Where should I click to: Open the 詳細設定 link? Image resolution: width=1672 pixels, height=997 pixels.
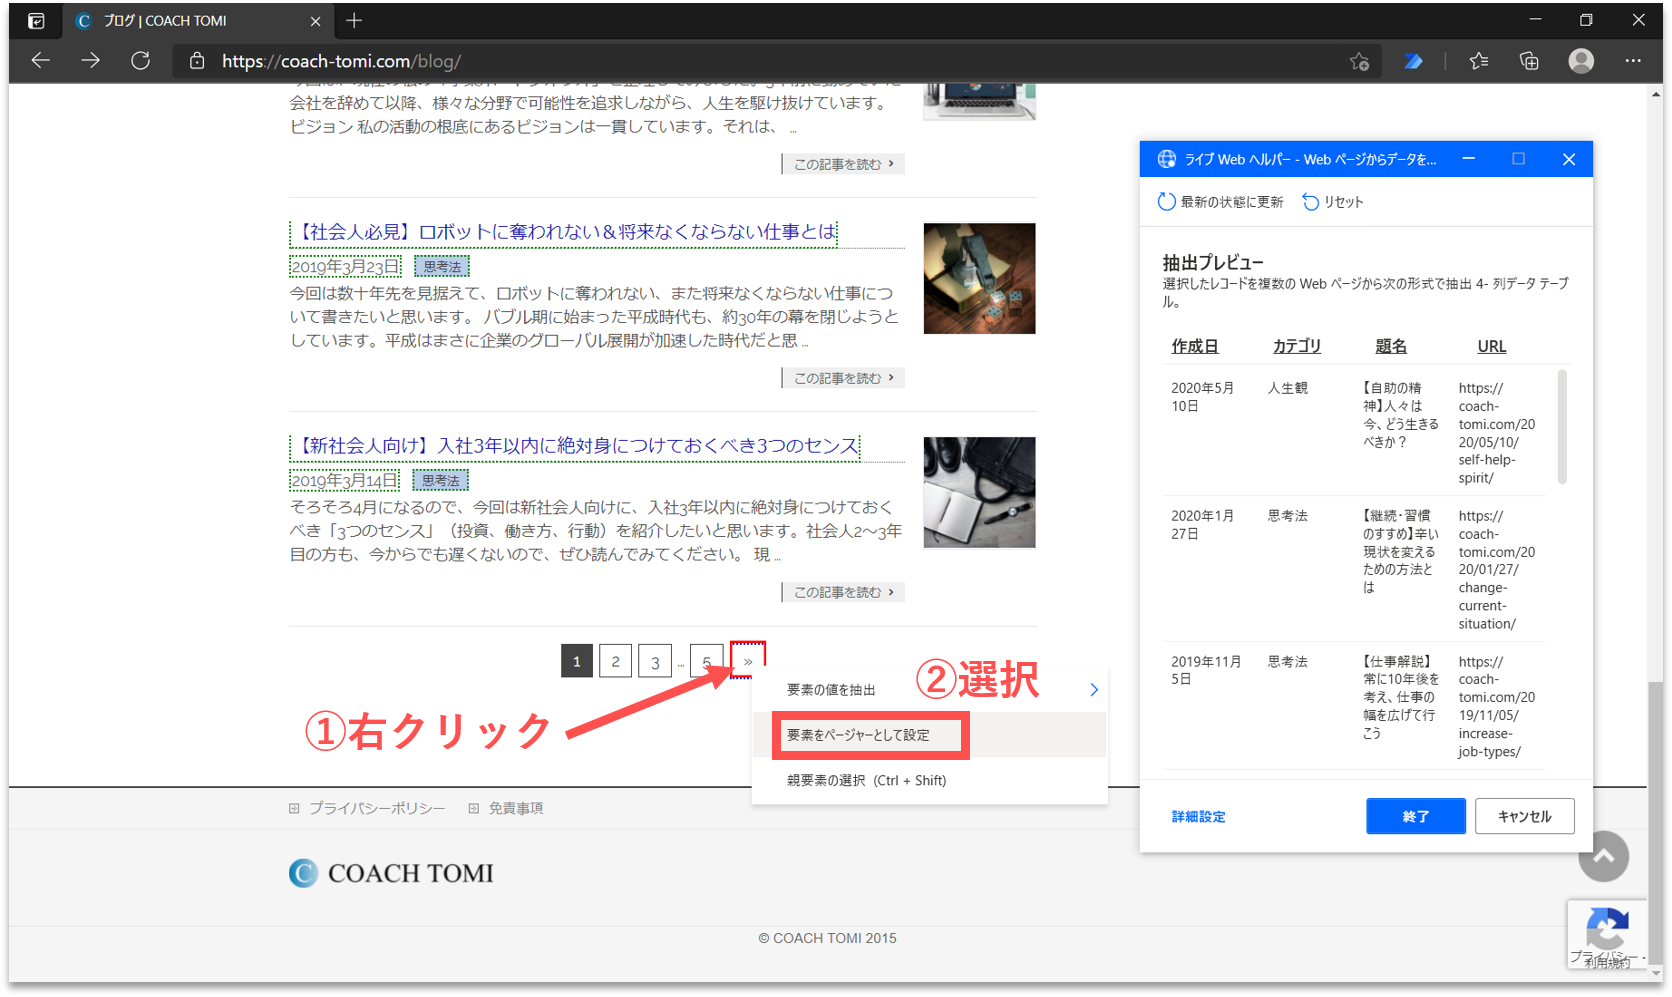(1198, 817)
